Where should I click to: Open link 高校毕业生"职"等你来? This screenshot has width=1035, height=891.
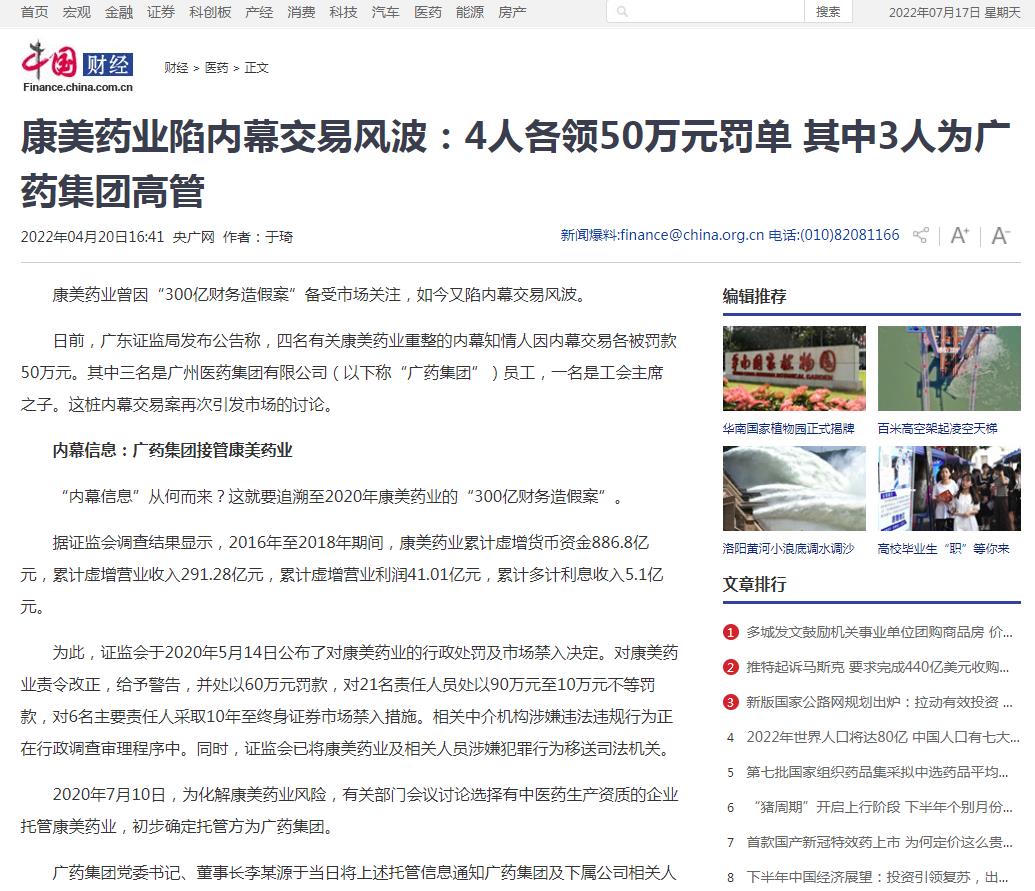click(944, 549)
